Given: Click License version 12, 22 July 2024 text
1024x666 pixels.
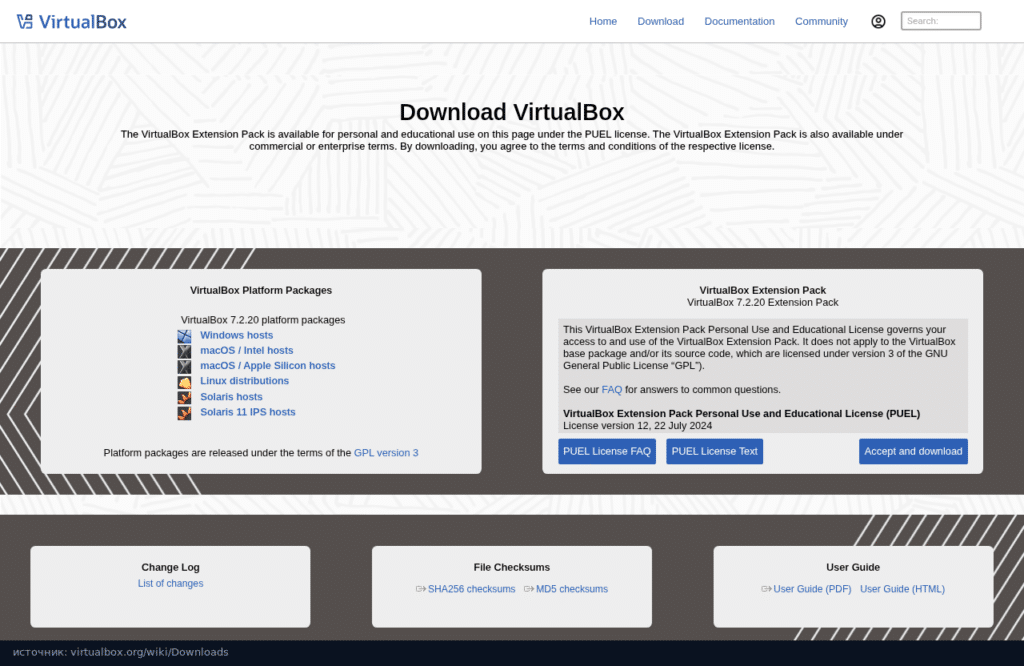Looking at the screenshot, I should 637,426.
